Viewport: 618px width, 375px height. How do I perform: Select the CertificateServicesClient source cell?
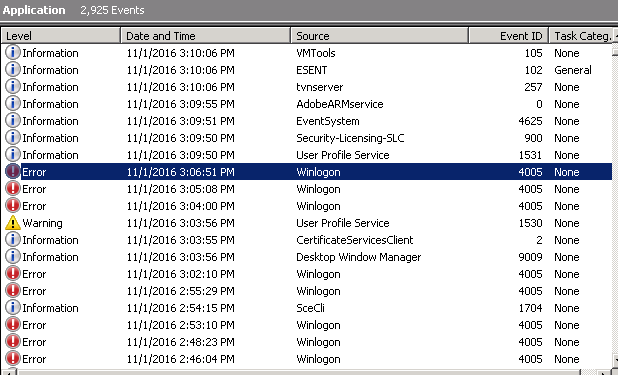(355, 240)
